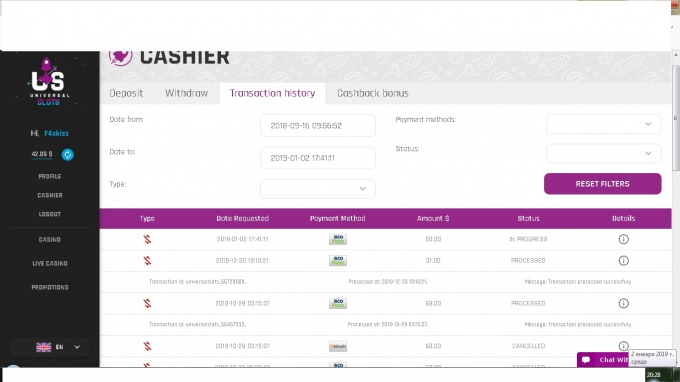This screenshot has height=382, width=680.
Task: Click the Bitcoin payment icon on the cancelled row
Action: [x=338, y=346]
